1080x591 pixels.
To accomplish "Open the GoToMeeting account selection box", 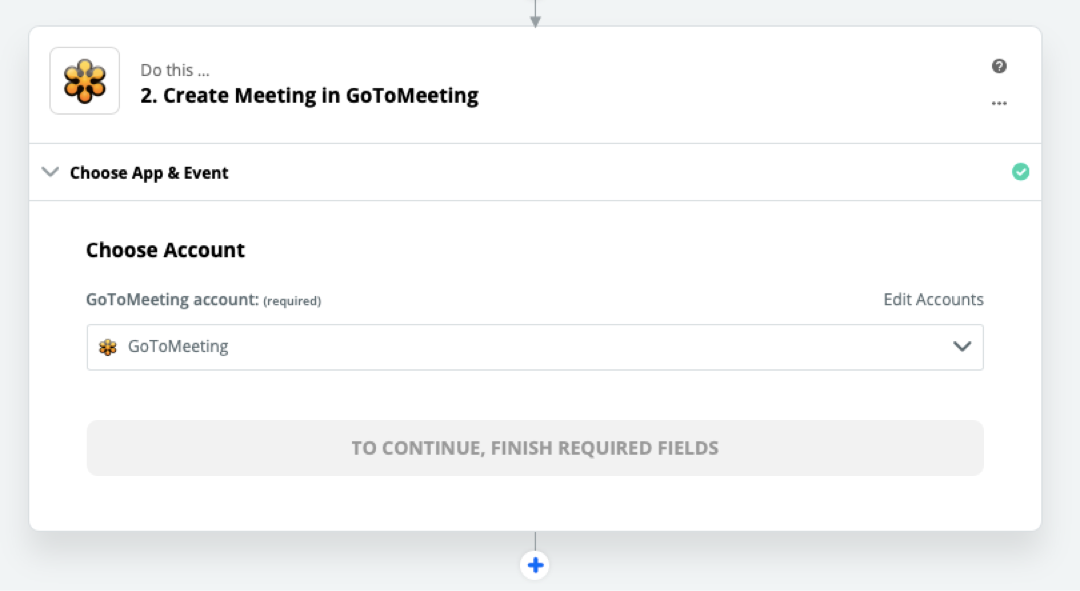I will click(x=535, y=347).
